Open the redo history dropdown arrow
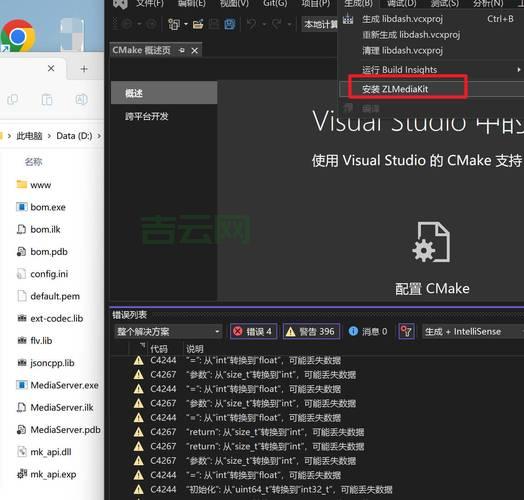This screenshot has height=500, width=524. click(x=289, y=24)
